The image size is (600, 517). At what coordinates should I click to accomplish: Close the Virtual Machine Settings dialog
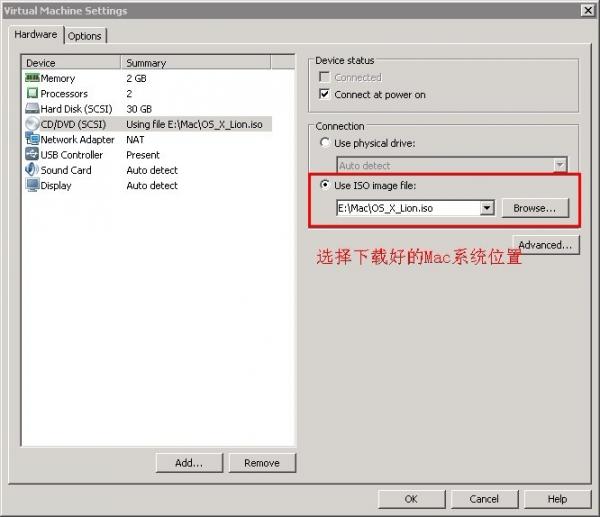(x=587, y=10)
